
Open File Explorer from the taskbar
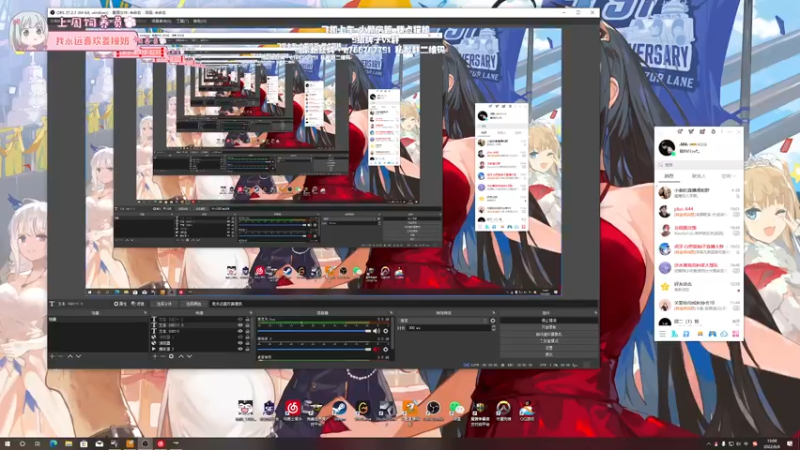[68, 444]
